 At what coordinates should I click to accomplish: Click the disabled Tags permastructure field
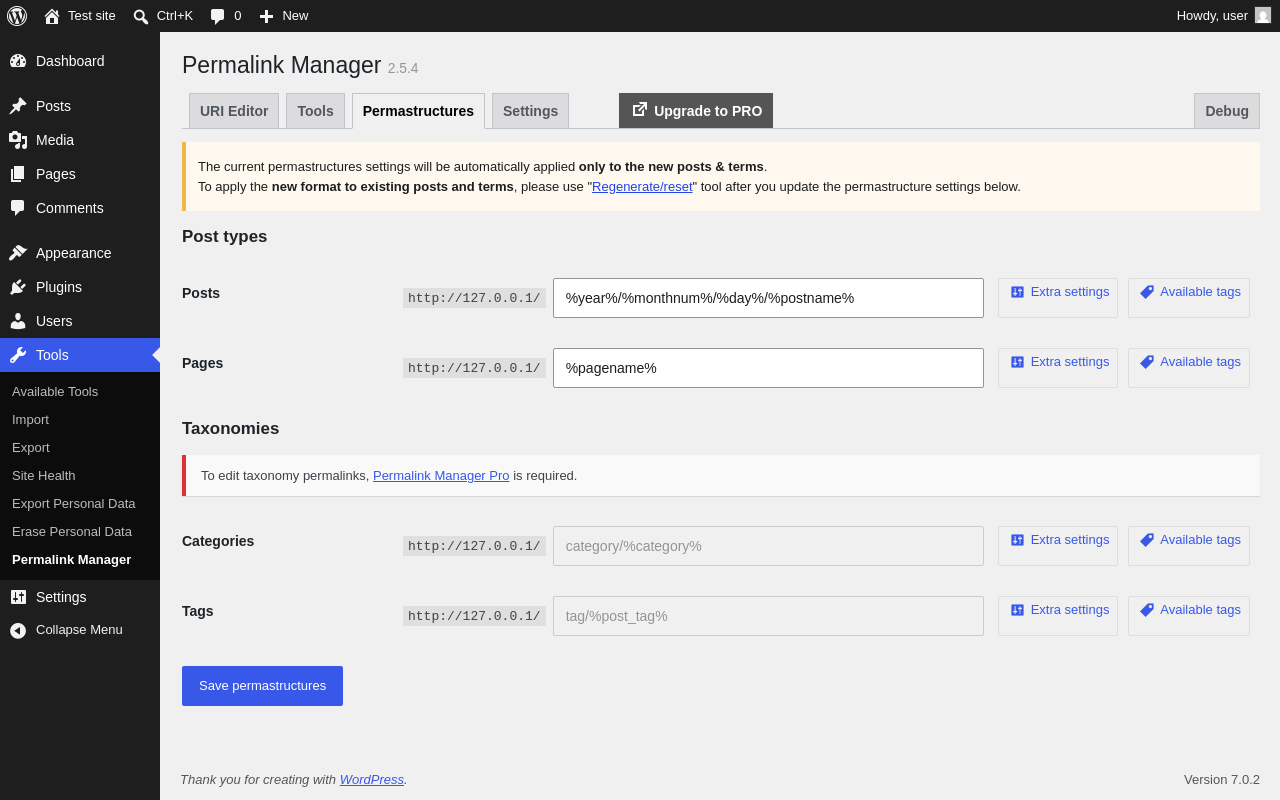[x=768, y=616]
